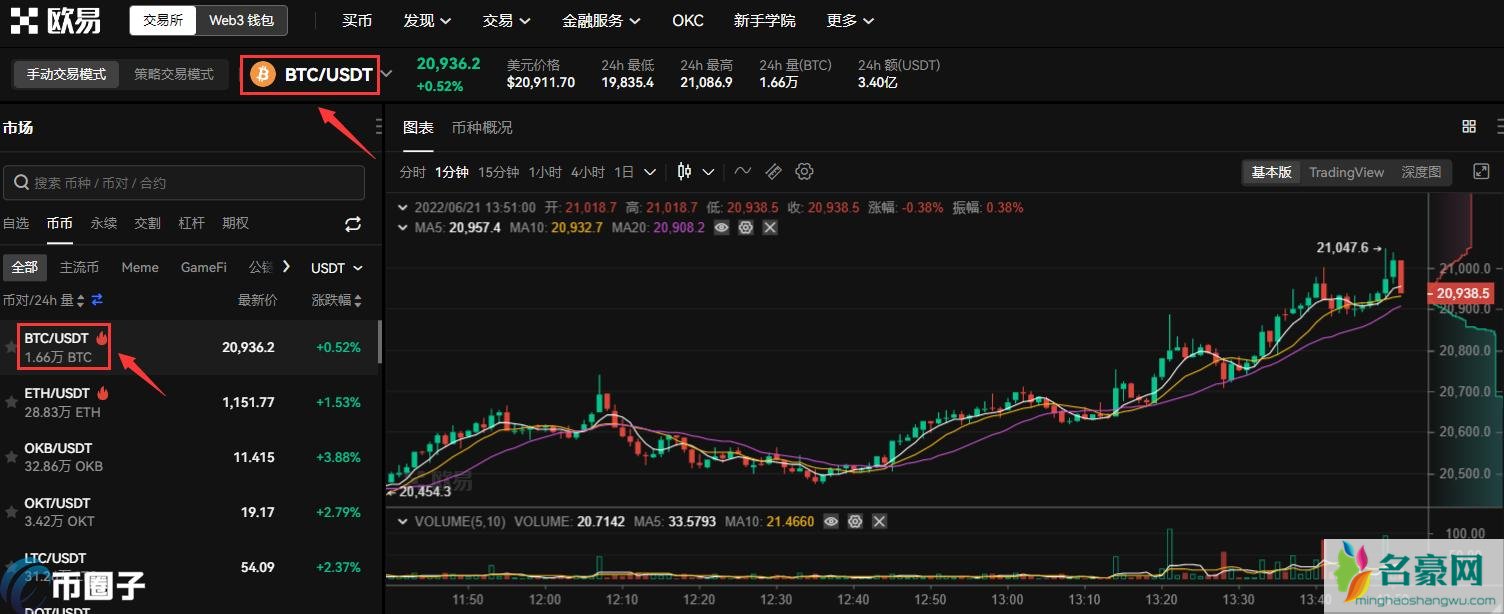This screenshot has height=614, width=1504.
Task: Click the chart layout grid icon
Action: 1469,127
